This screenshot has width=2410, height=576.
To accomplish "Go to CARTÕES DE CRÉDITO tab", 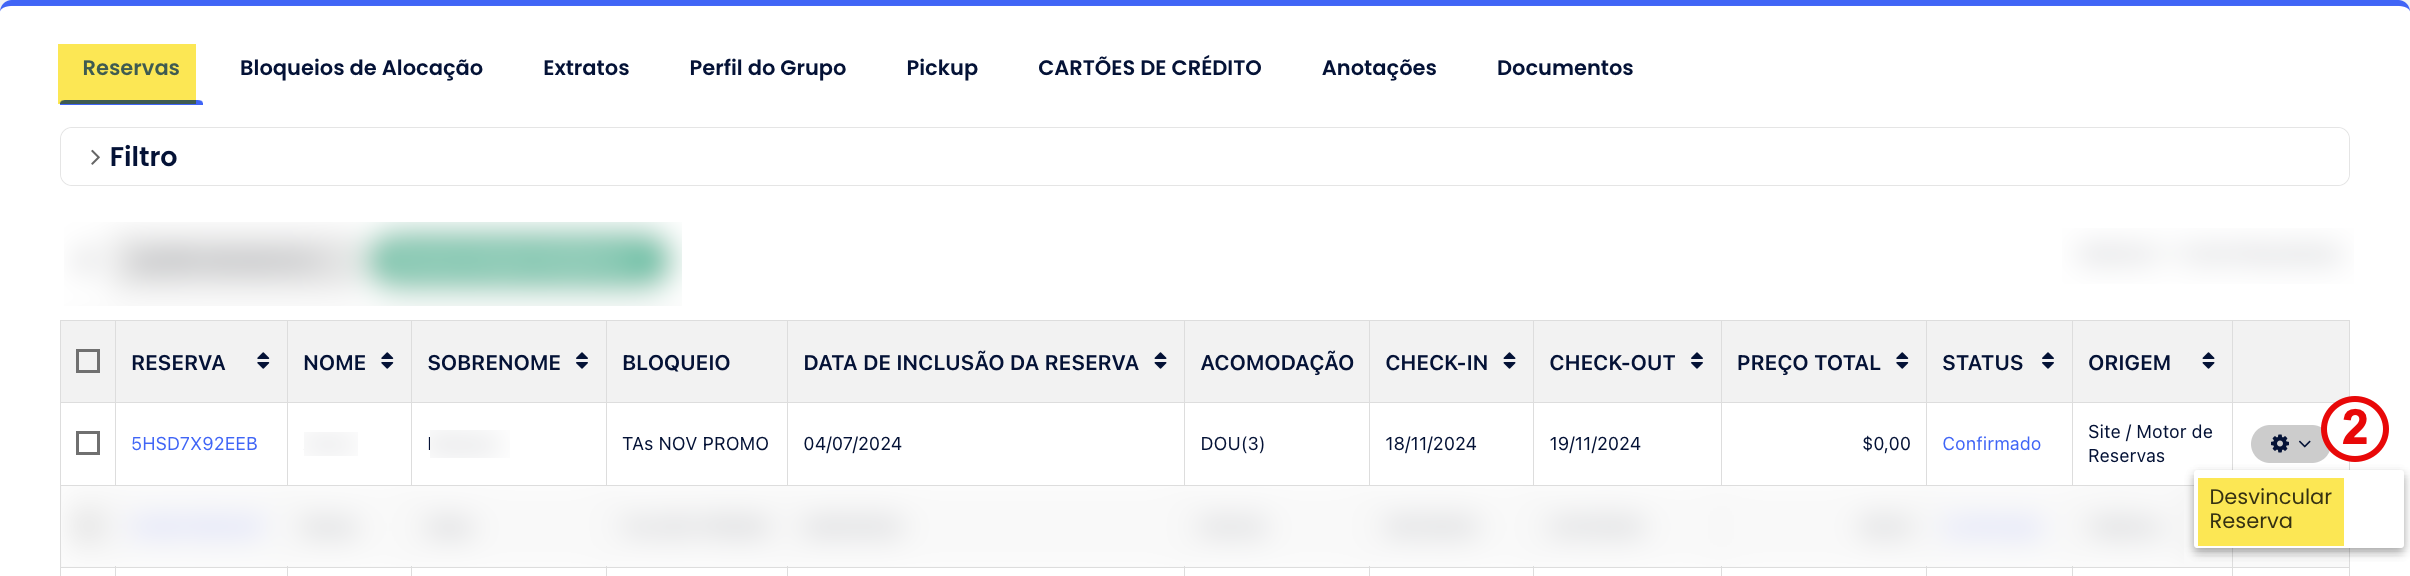I will pyautogui.click(x=1149, y=68).
